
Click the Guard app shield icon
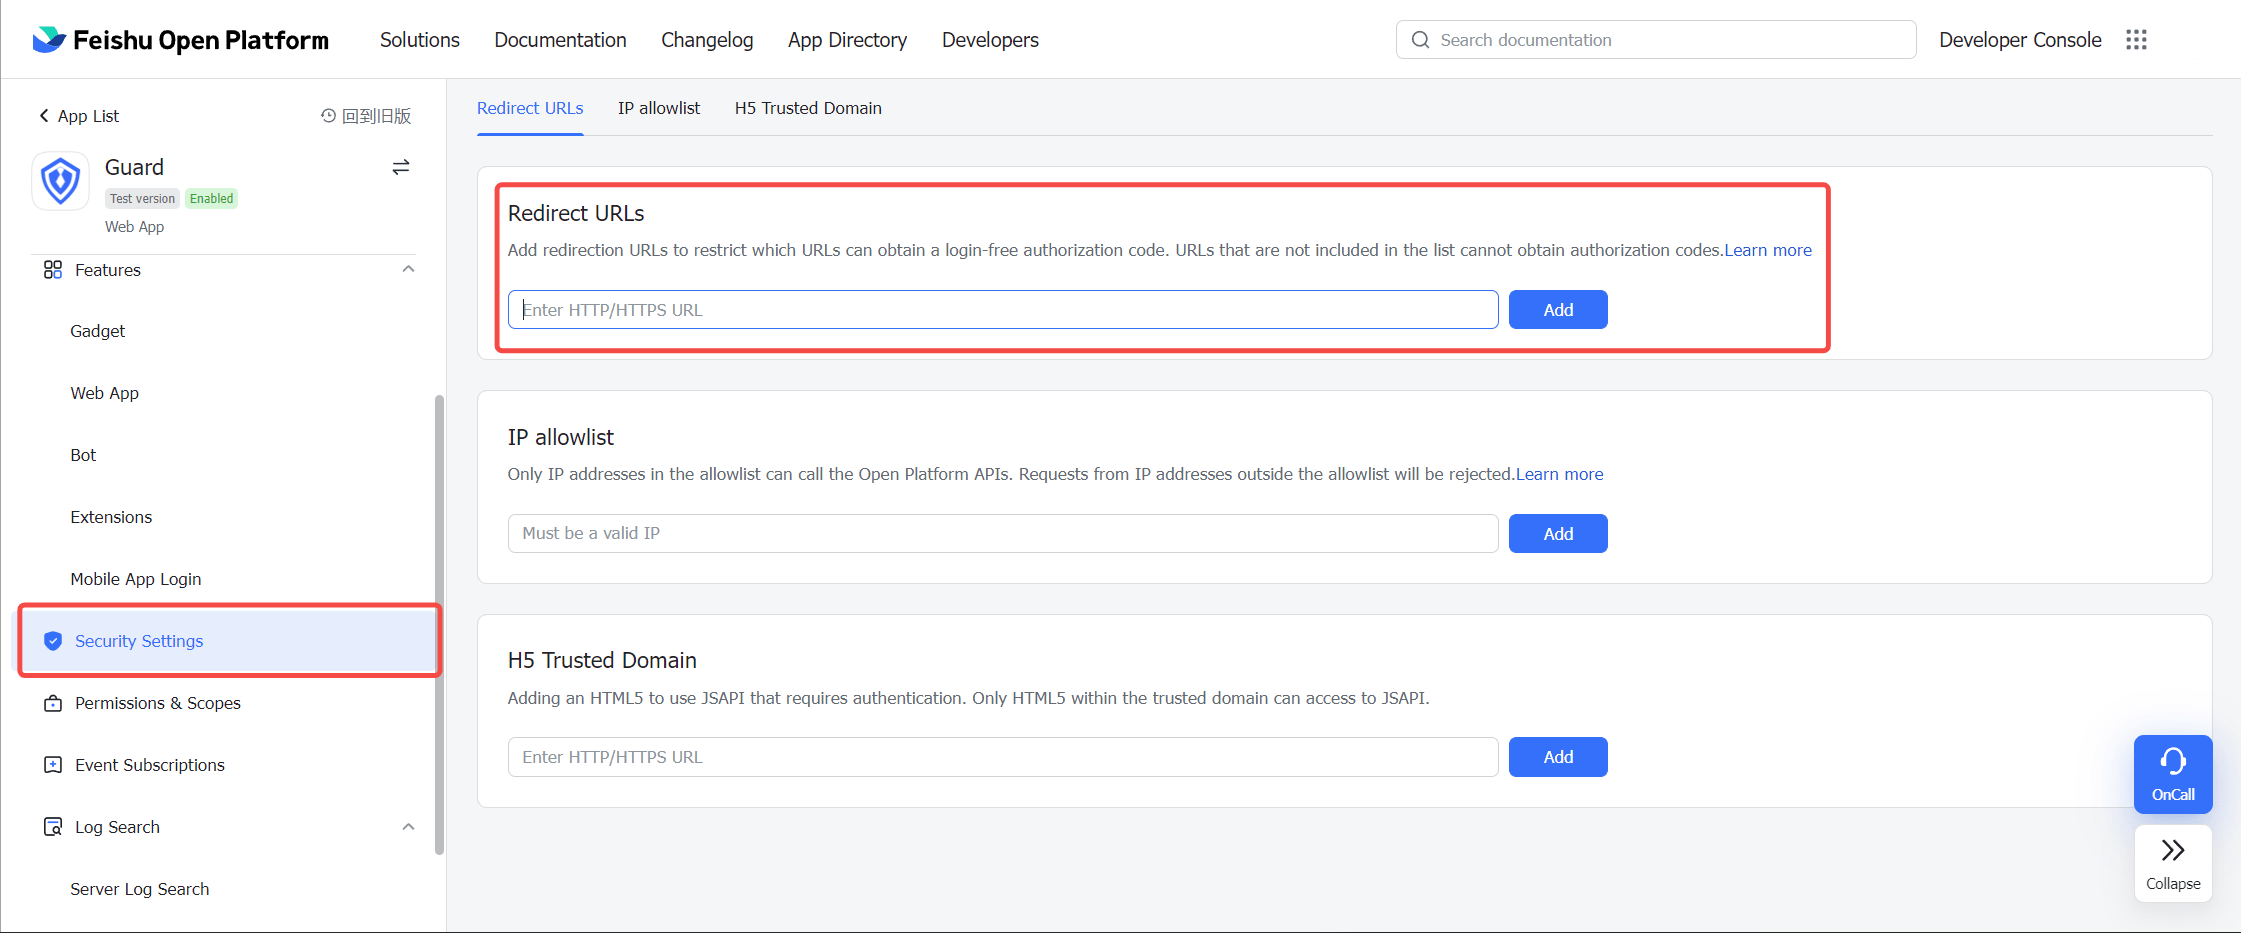point(61,181)
